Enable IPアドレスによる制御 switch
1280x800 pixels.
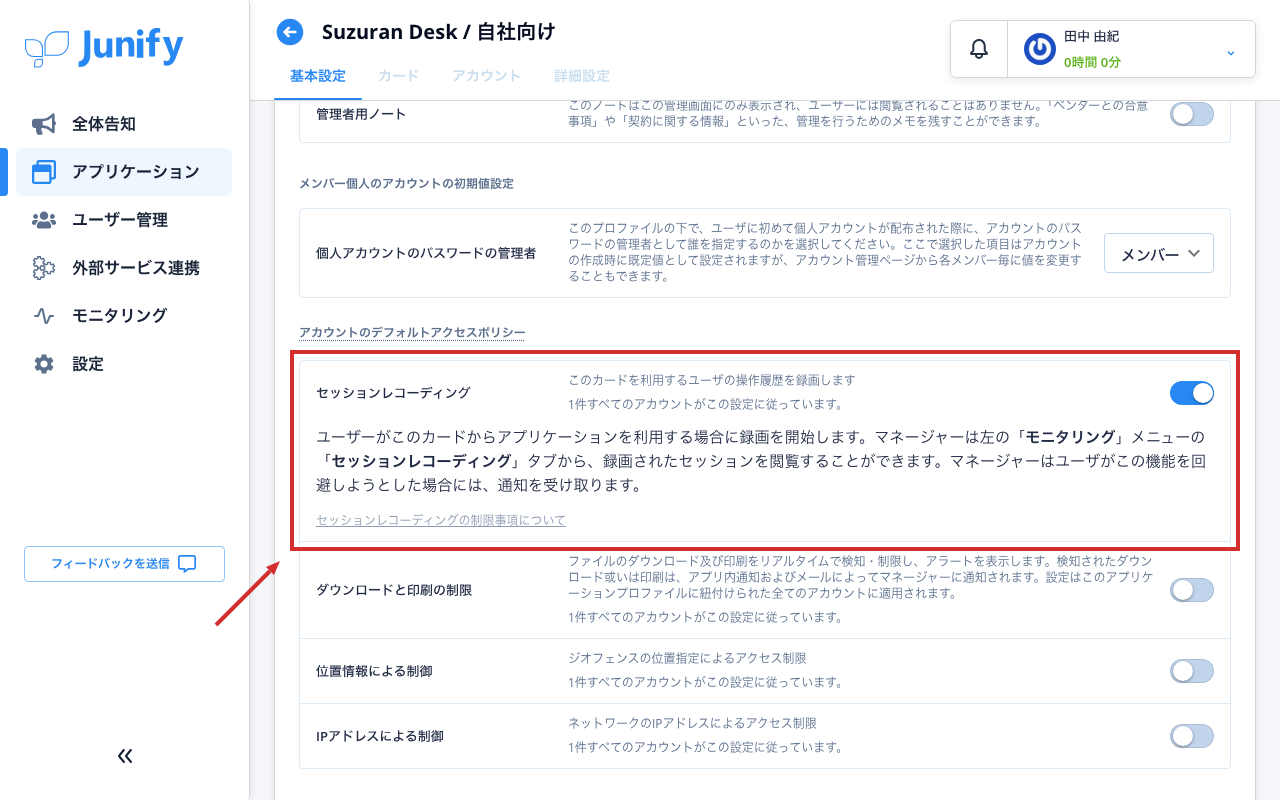(x=1192, y=736)
